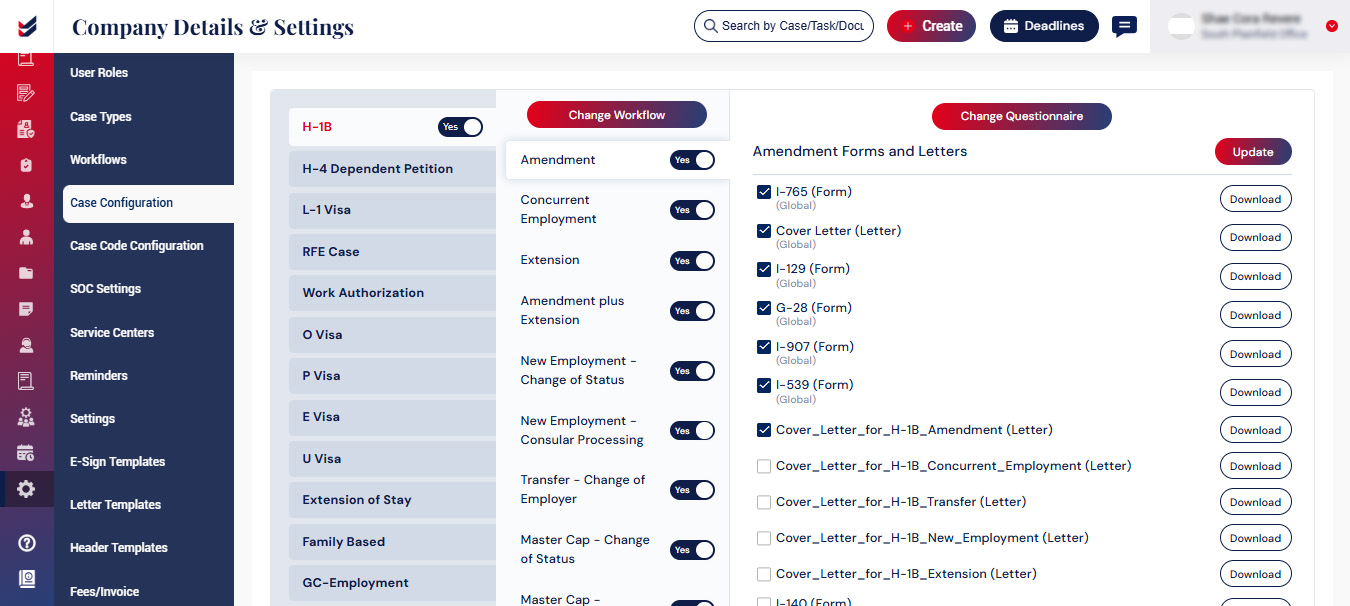Toggle the Amendment workflow switch
1350x606 pixels.
click(692, 160)
